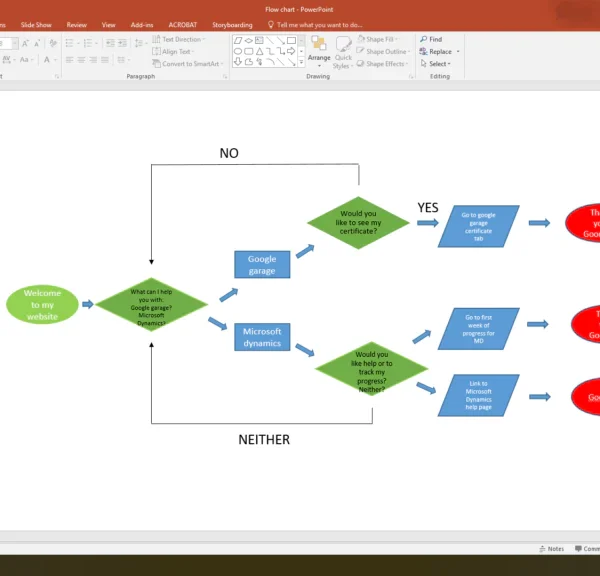Show the next row of the shapes gallery
The image size is (600, 576).
(x=301, y=51)
